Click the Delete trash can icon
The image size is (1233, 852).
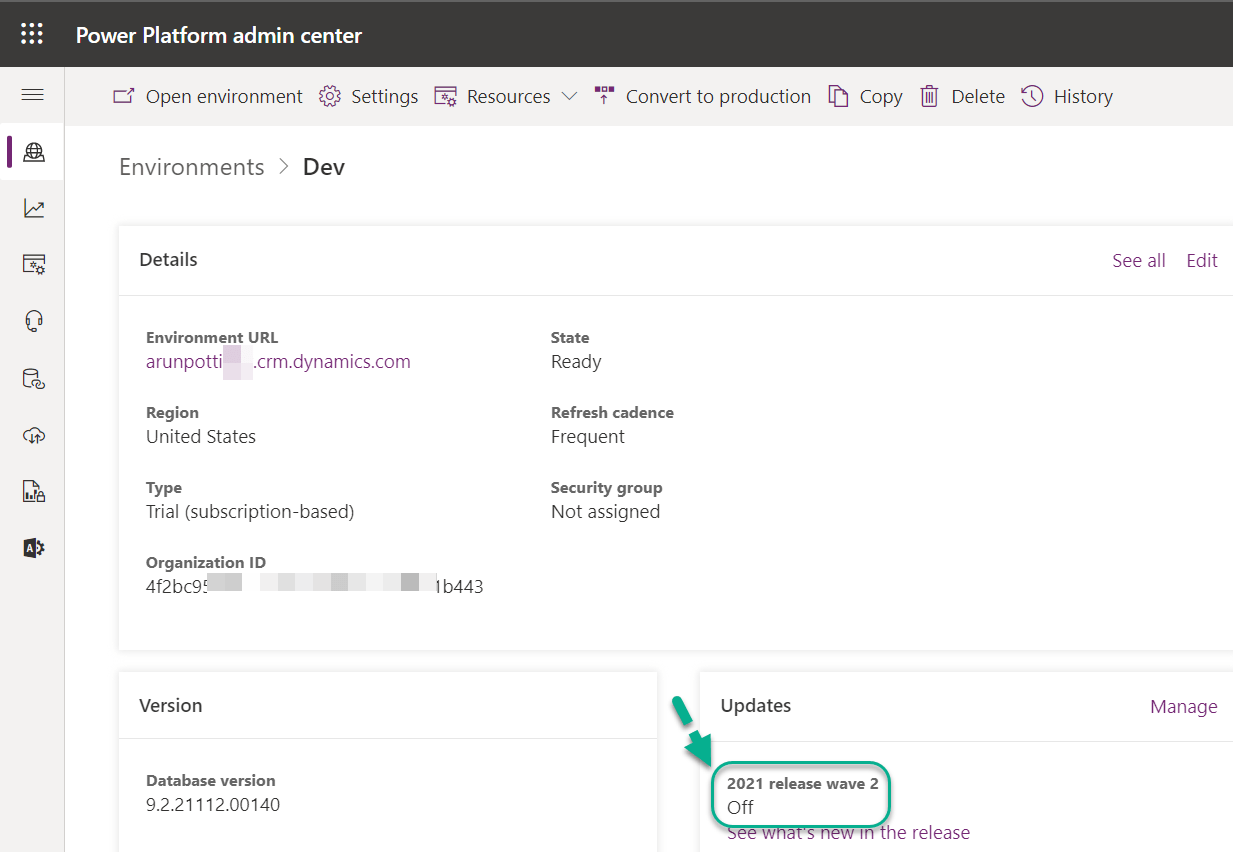pos(930,96)
